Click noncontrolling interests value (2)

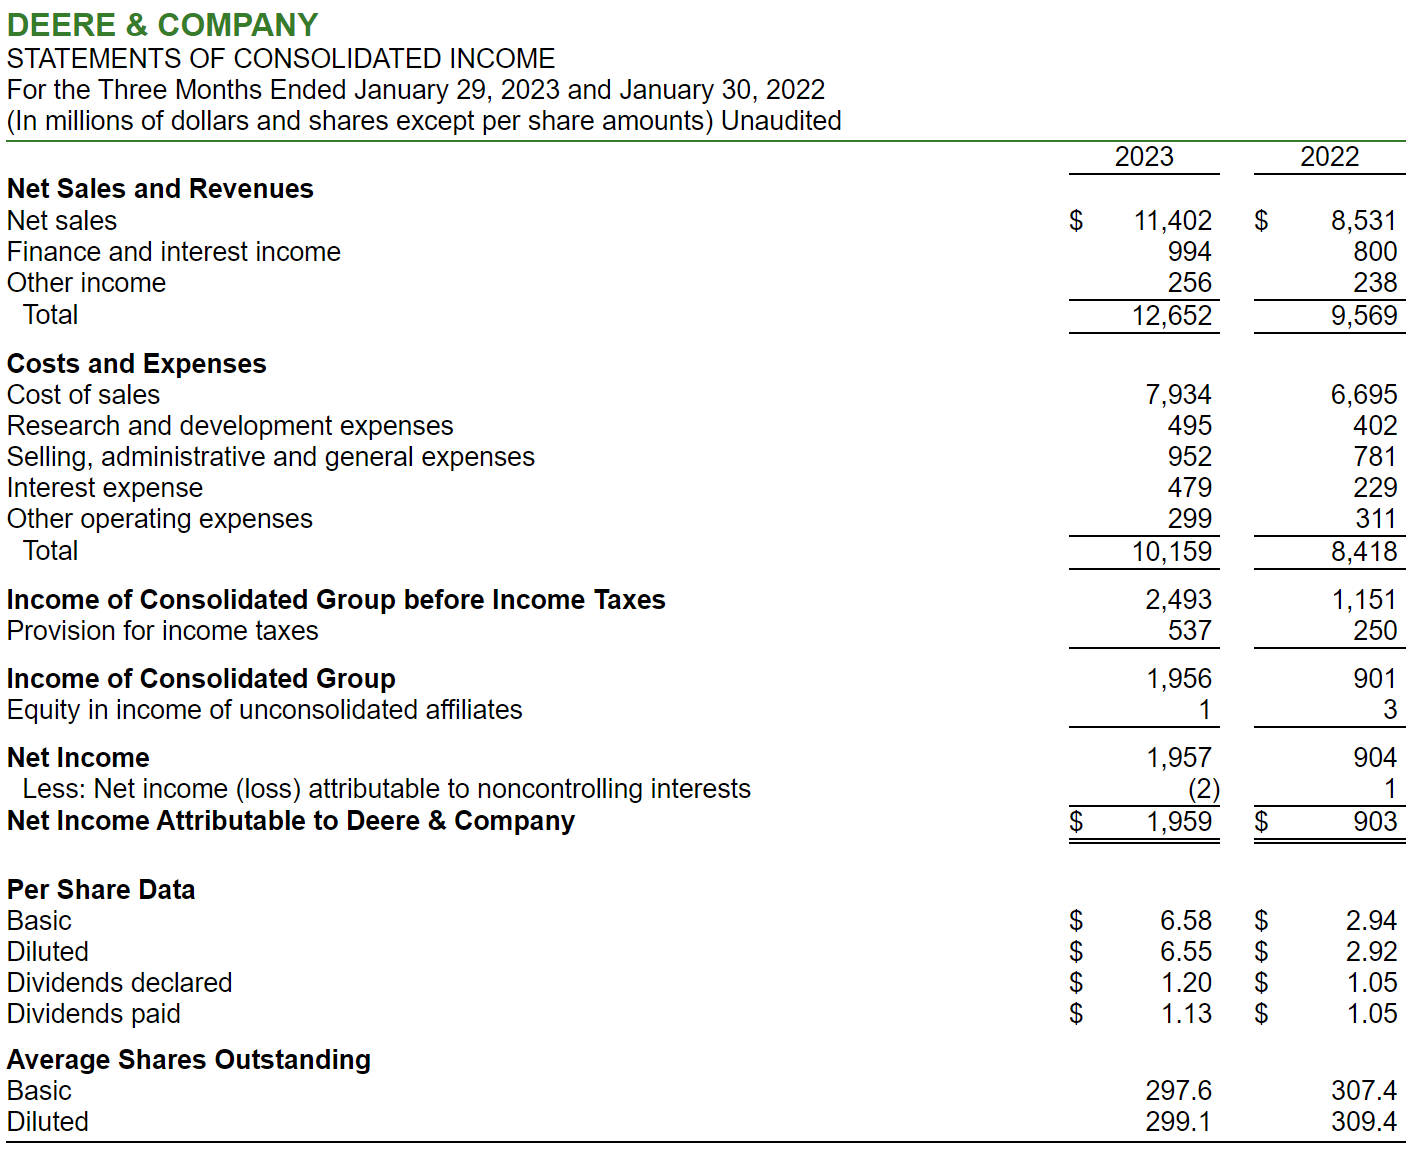1203,789
